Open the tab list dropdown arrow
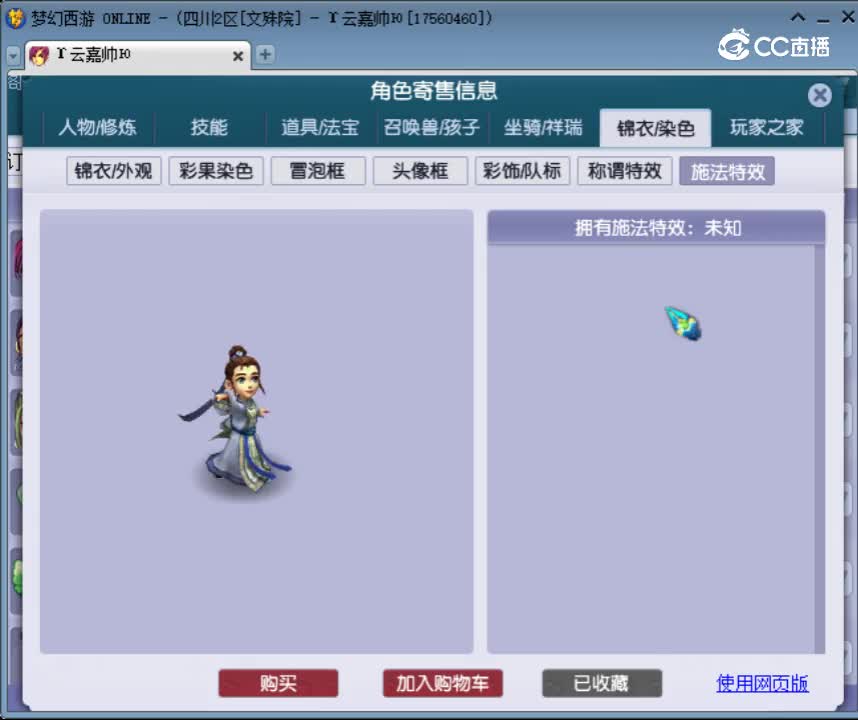 point(13,55)
